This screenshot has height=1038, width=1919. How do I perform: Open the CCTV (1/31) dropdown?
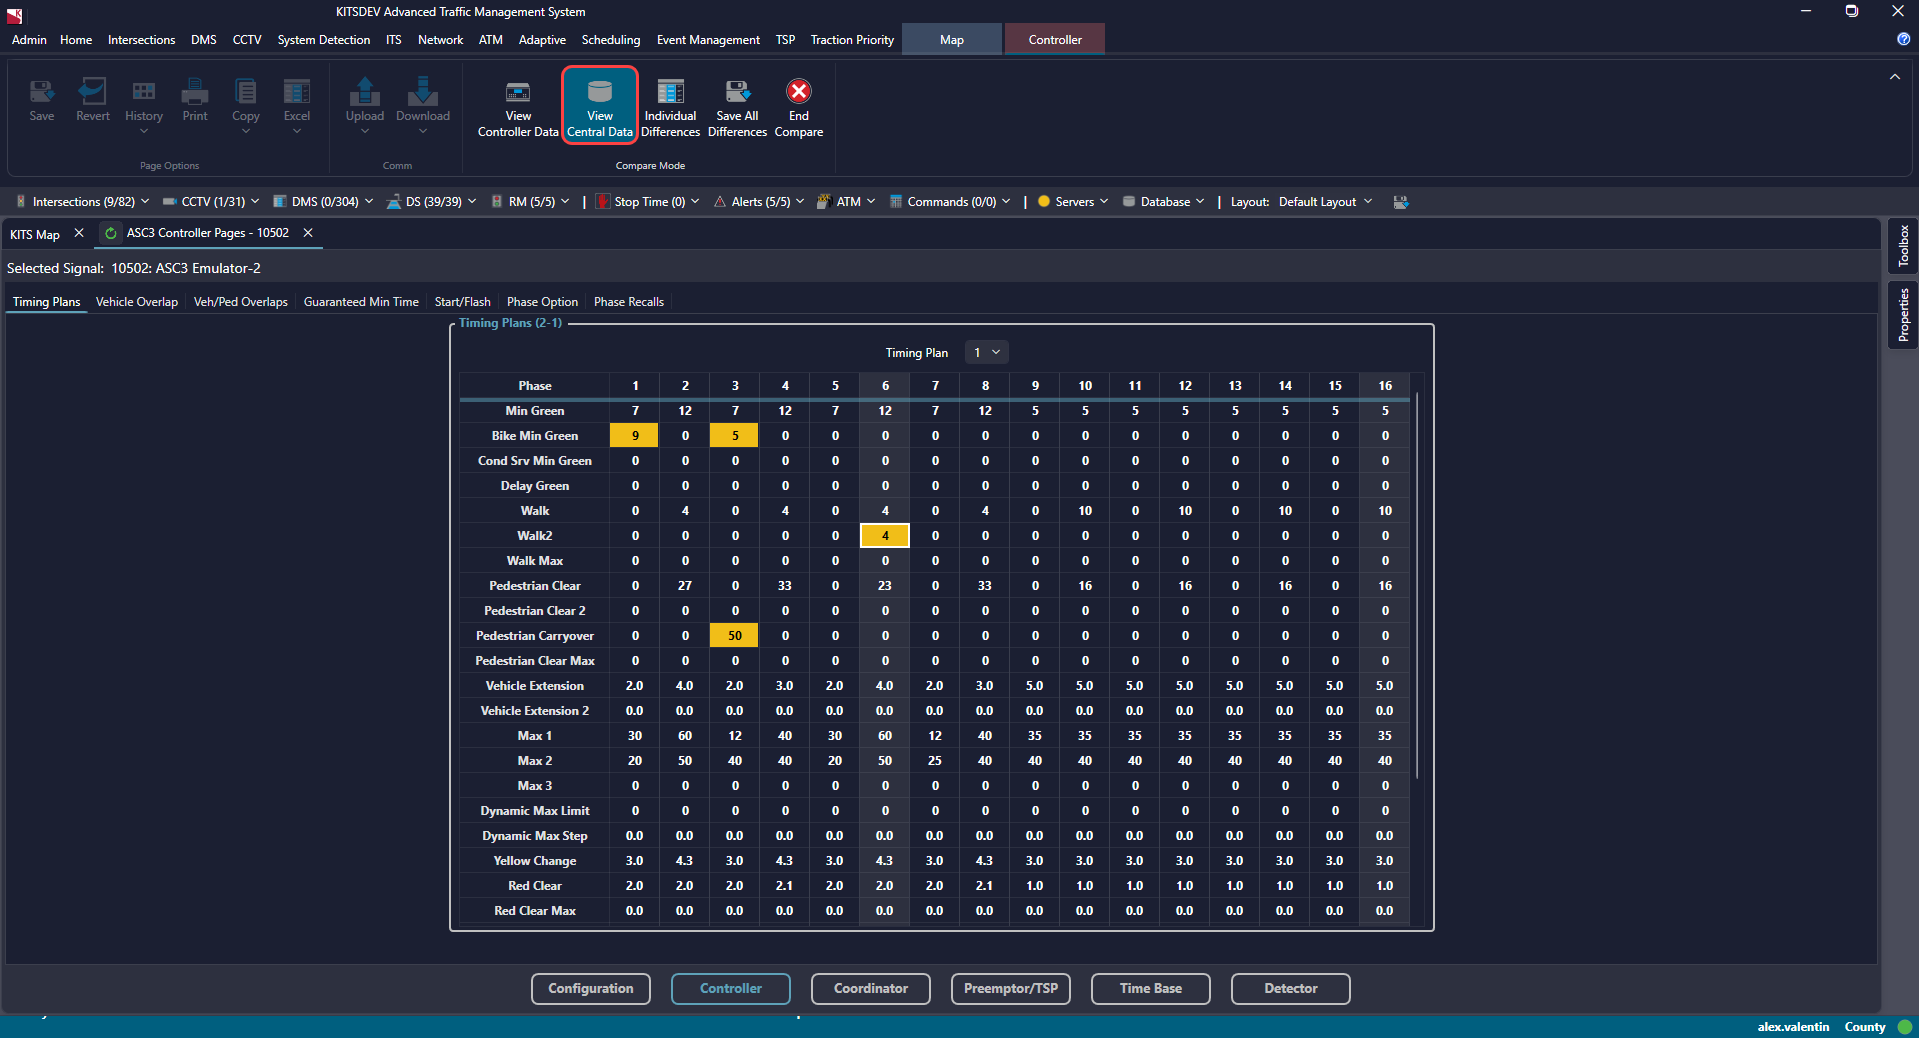click(211, 202)
